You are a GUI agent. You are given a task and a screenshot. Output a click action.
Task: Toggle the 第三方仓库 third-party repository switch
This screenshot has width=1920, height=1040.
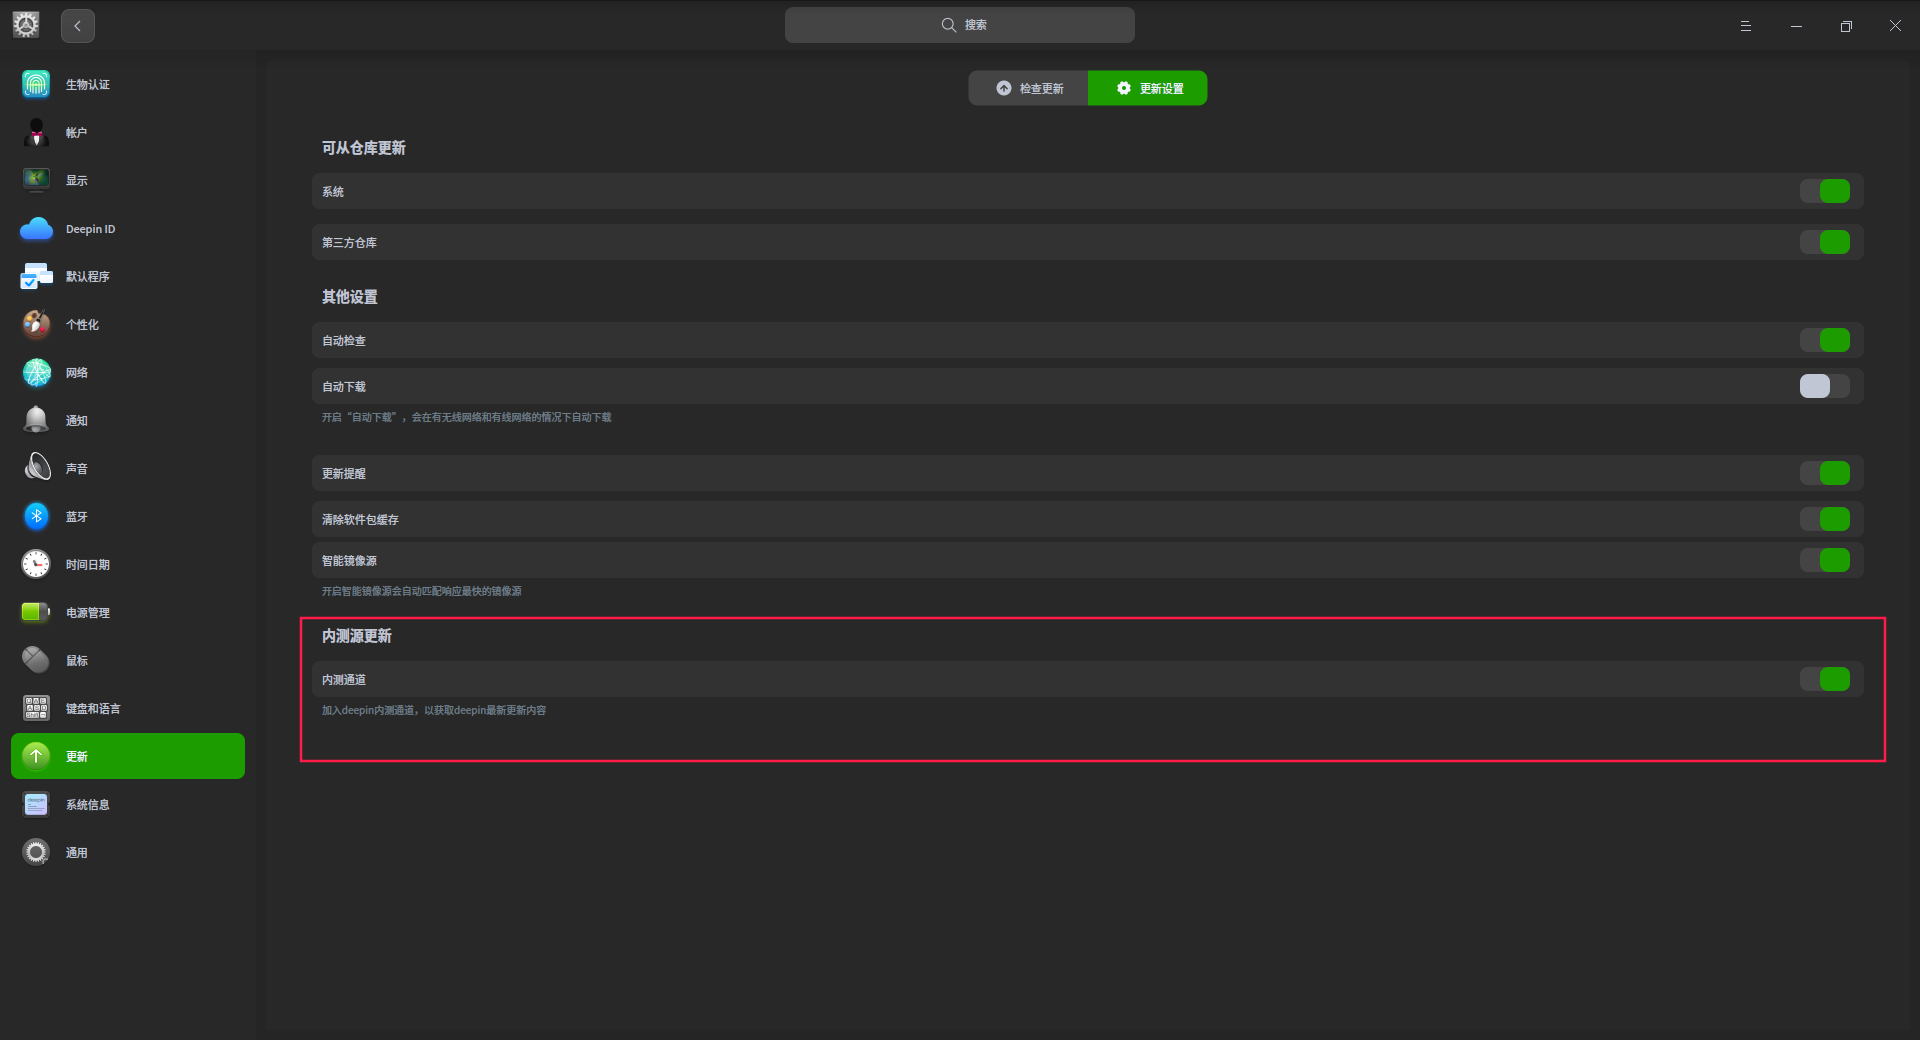1825,242
